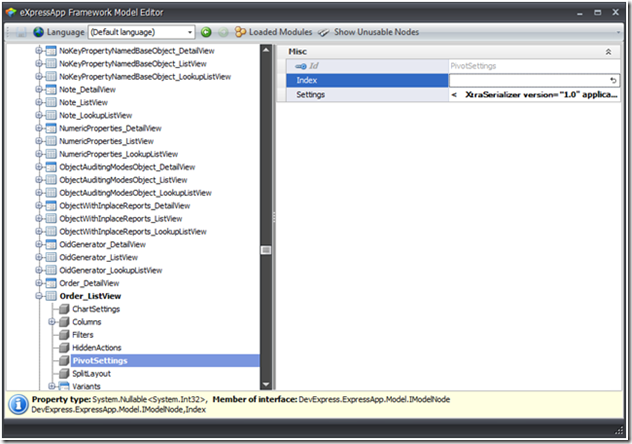The image size is (632, 444).
Task: Click the Order_DetailView view icon
Action: (51, 283)
